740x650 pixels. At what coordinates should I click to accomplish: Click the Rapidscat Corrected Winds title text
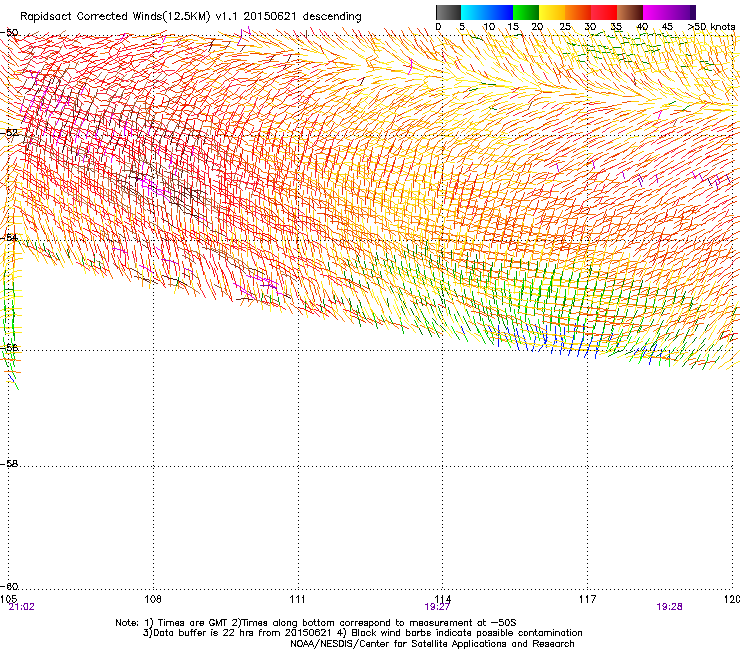click(191, 17)
